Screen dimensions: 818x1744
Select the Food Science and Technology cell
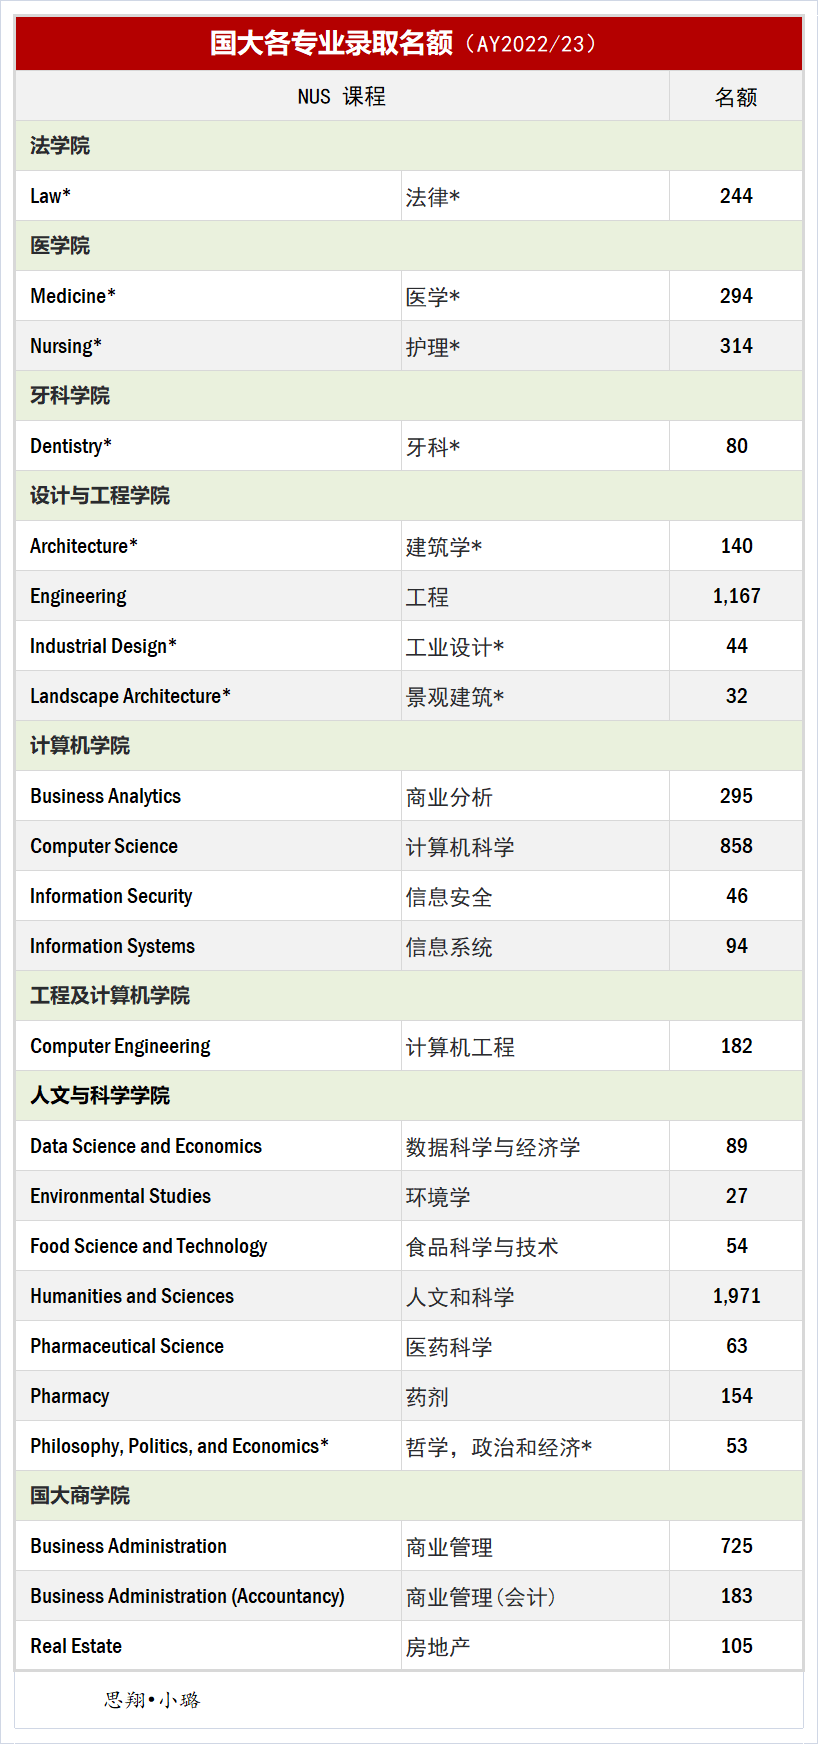(208, 1246)
